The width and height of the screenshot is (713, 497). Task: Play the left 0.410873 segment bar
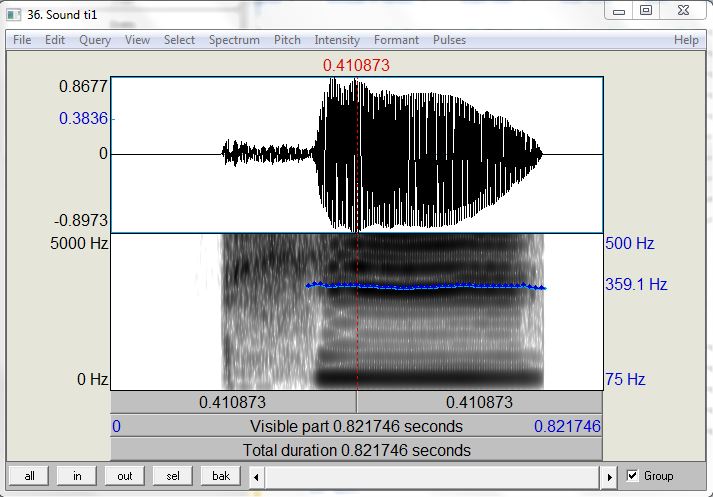(x=233, y=402)
